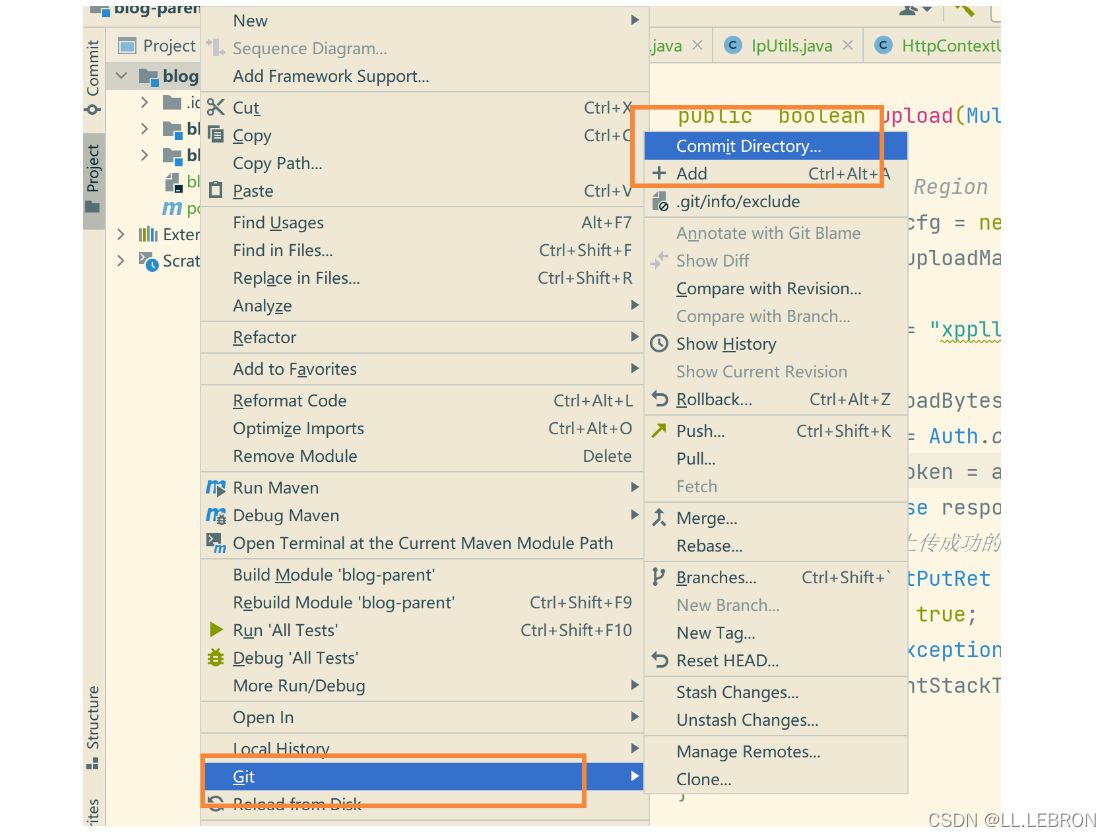The height and width of the screenshot is (837, 1111).
Task: Click the Push green arrow icon
Action: (659, 431)
